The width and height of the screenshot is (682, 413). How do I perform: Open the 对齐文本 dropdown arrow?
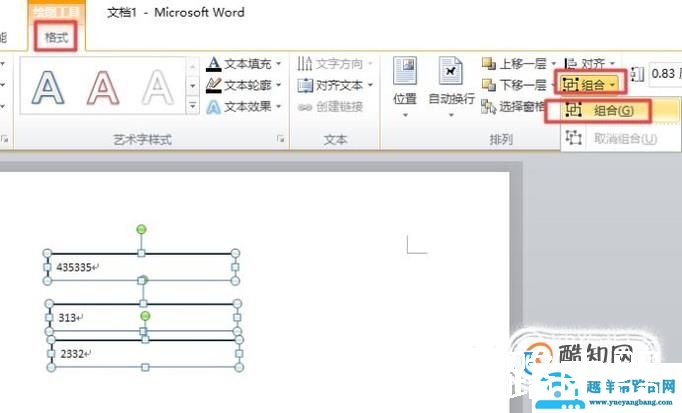(371, 85)
